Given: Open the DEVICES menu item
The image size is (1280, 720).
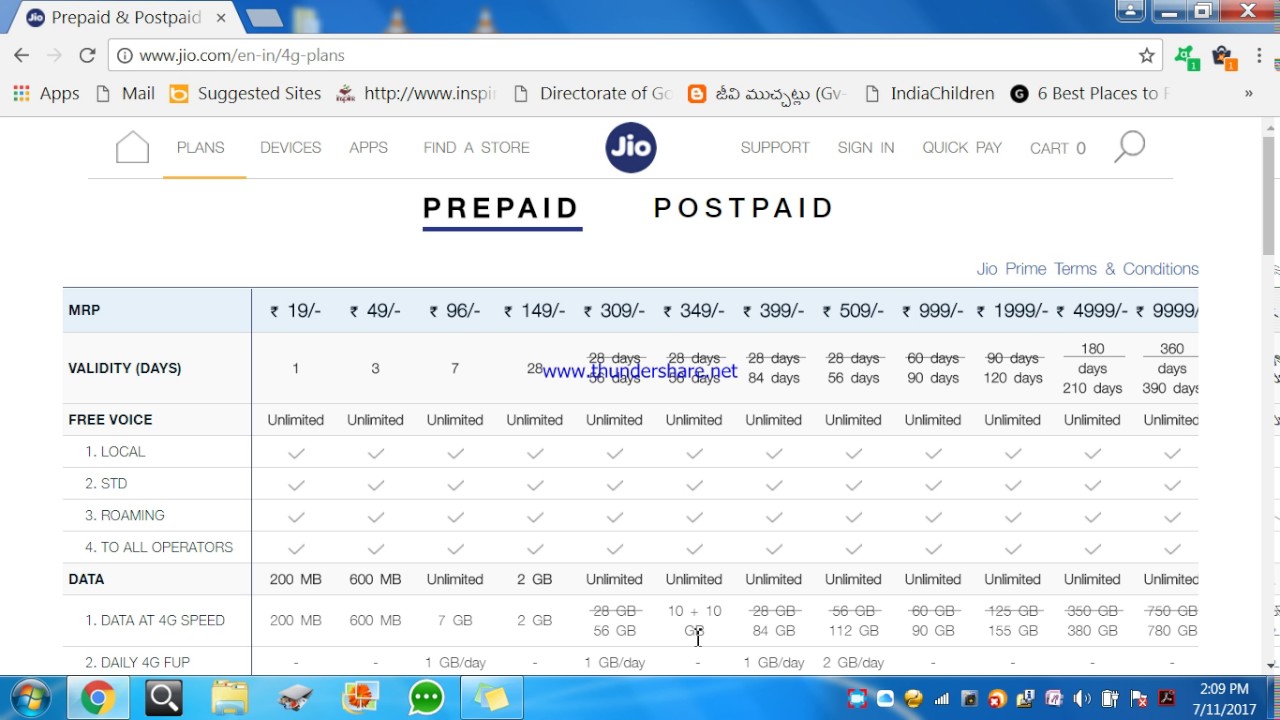Looking at the screenshot, I should tap(290, 147).
